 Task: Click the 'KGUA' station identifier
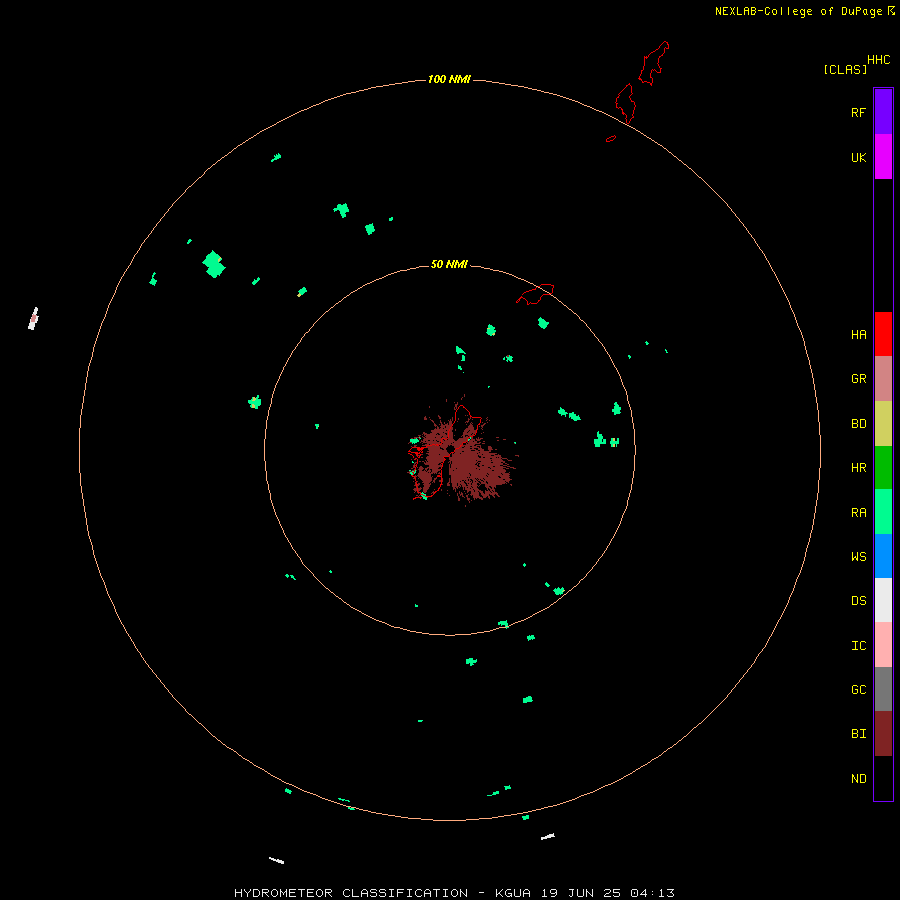[x=513, y=893]
